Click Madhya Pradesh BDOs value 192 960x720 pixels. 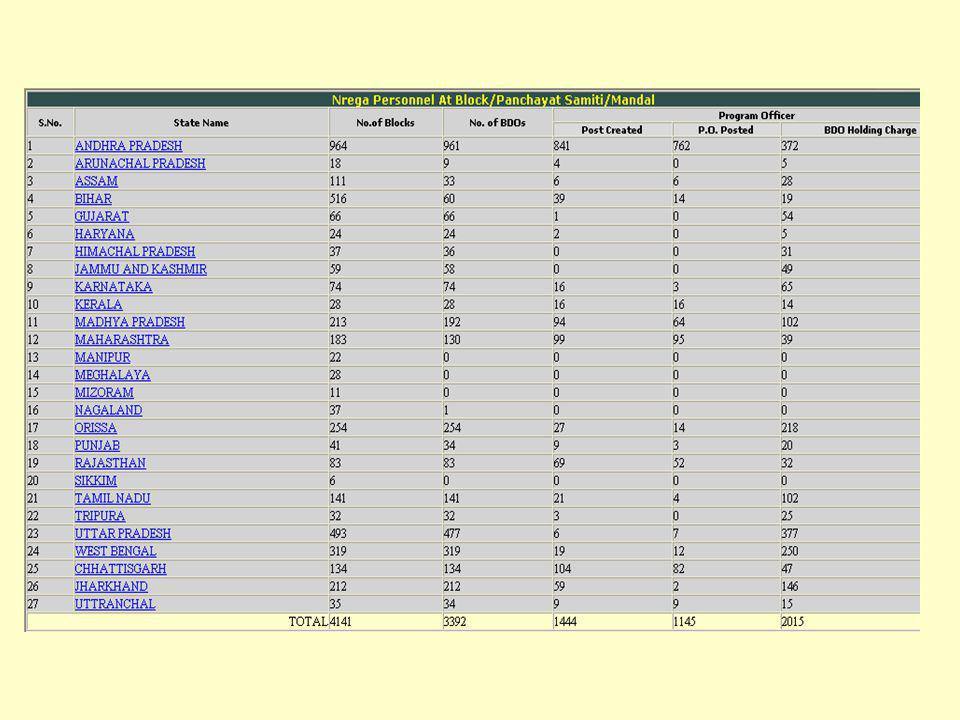click(x=452, y=323)
